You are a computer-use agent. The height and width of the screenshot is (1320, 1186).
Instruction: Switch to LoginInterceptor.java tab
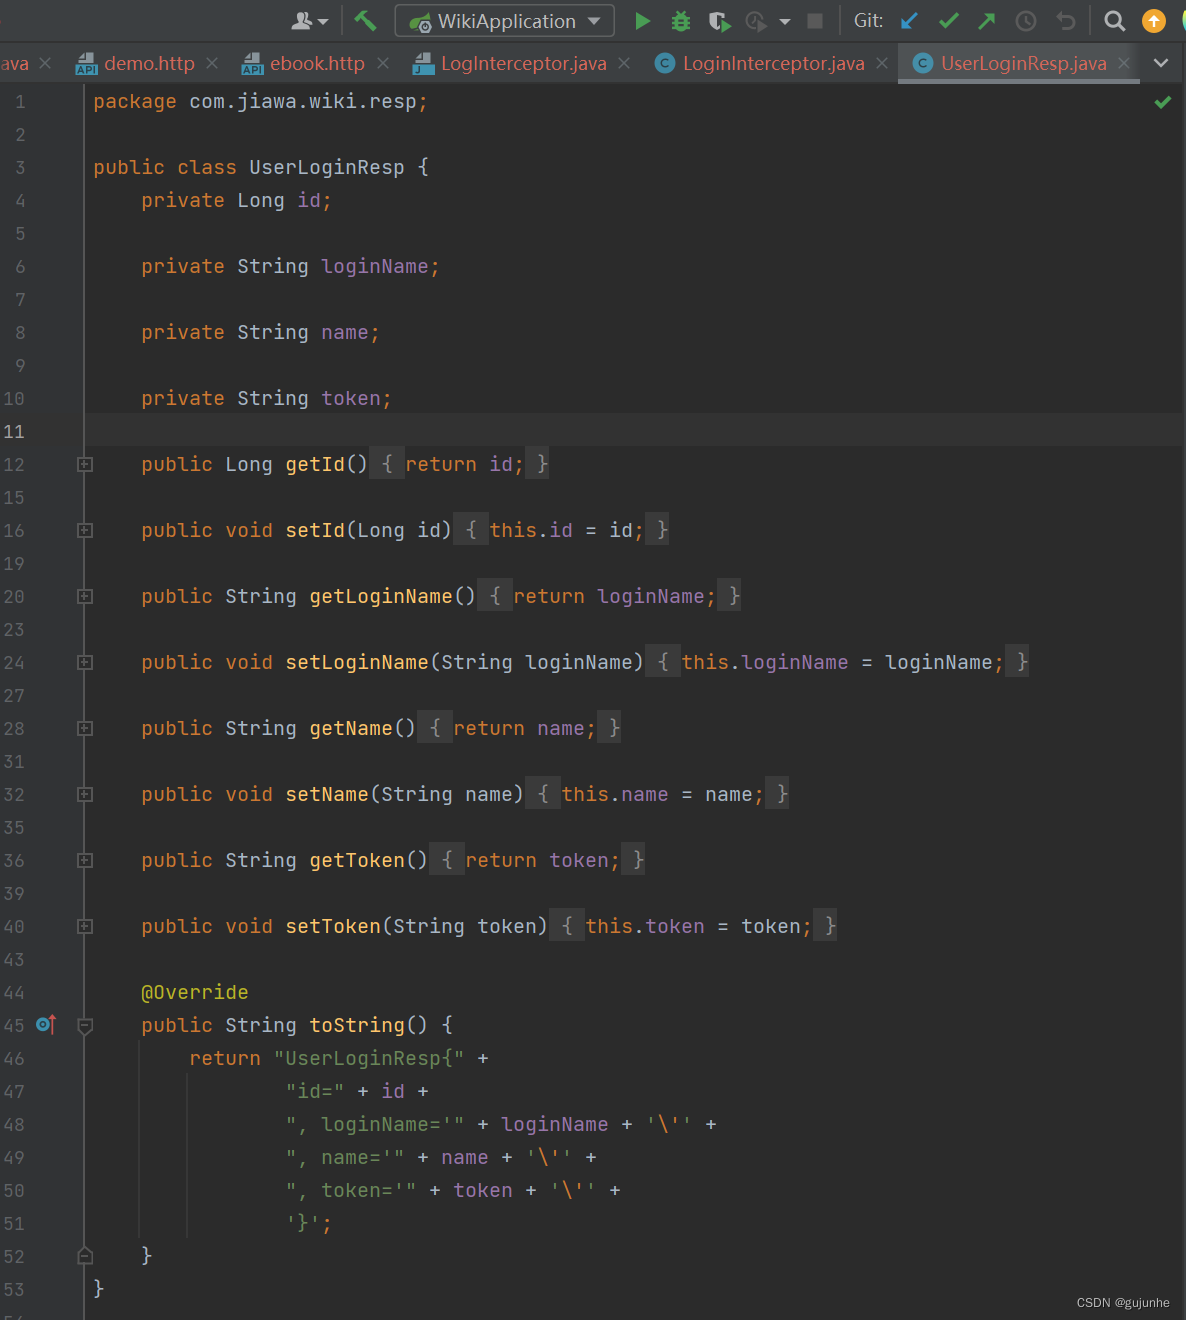coord(773,63)
